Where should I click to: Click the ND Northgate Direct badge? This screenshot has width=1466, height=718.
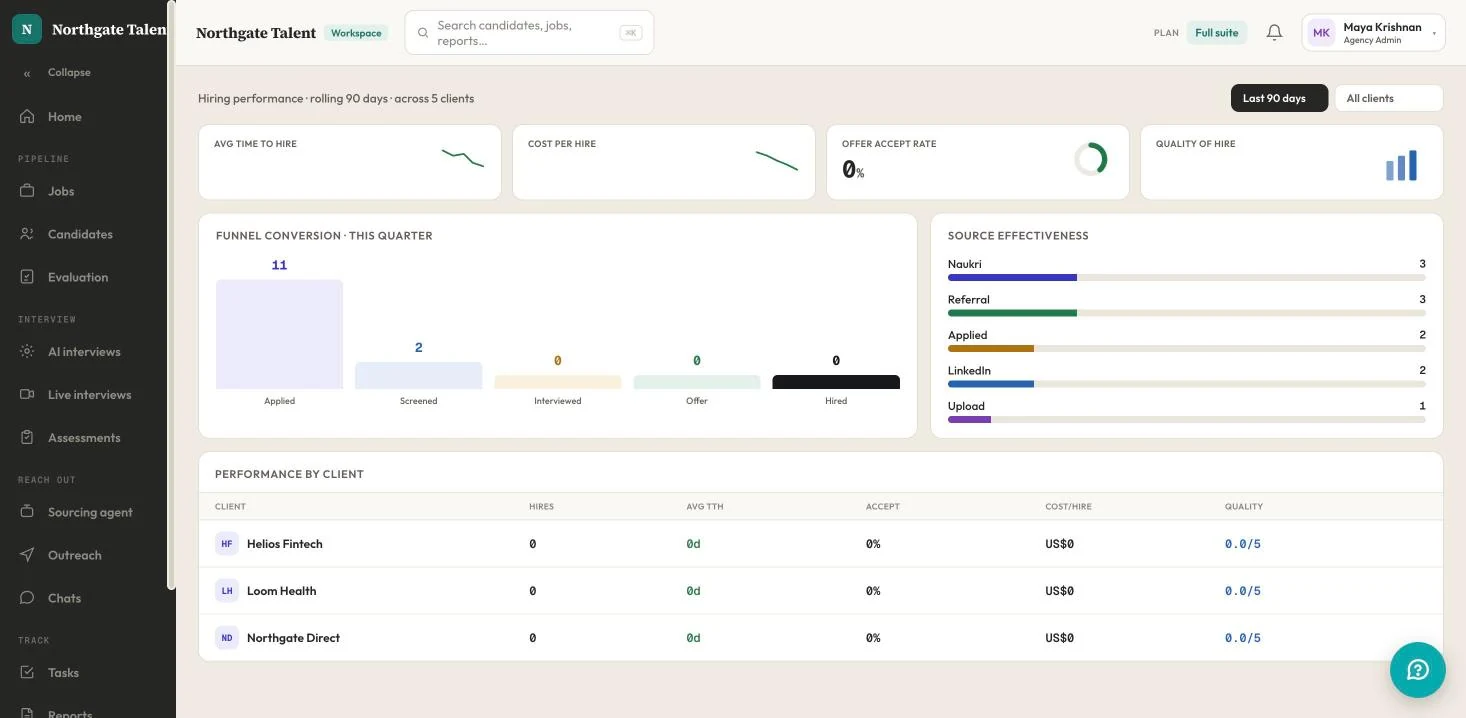(x=227, y=638)
